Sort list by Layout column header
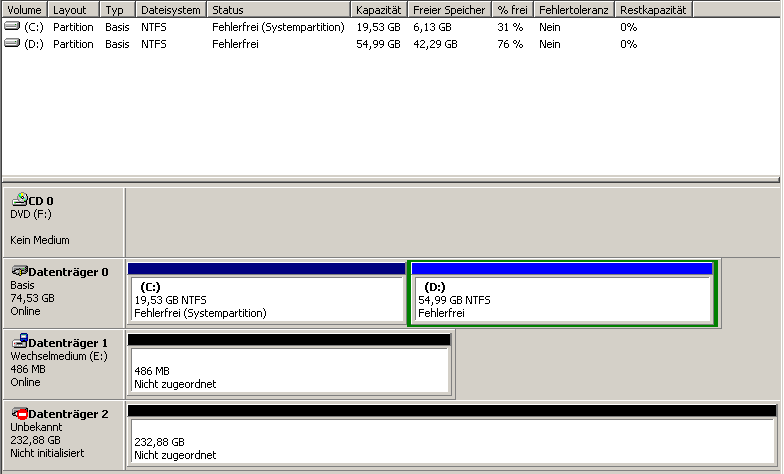Screen dimensions: 784x474 [x=74, y=10]
